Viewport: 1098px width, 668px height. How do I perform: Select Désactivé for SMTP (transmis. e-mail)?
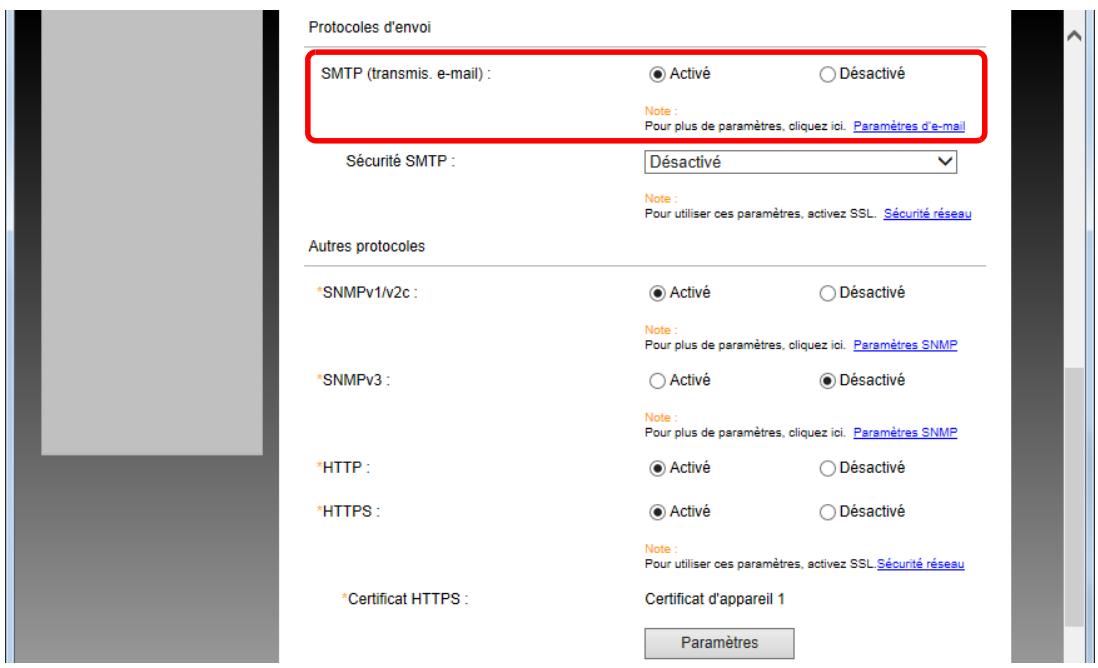click(826, 73)
